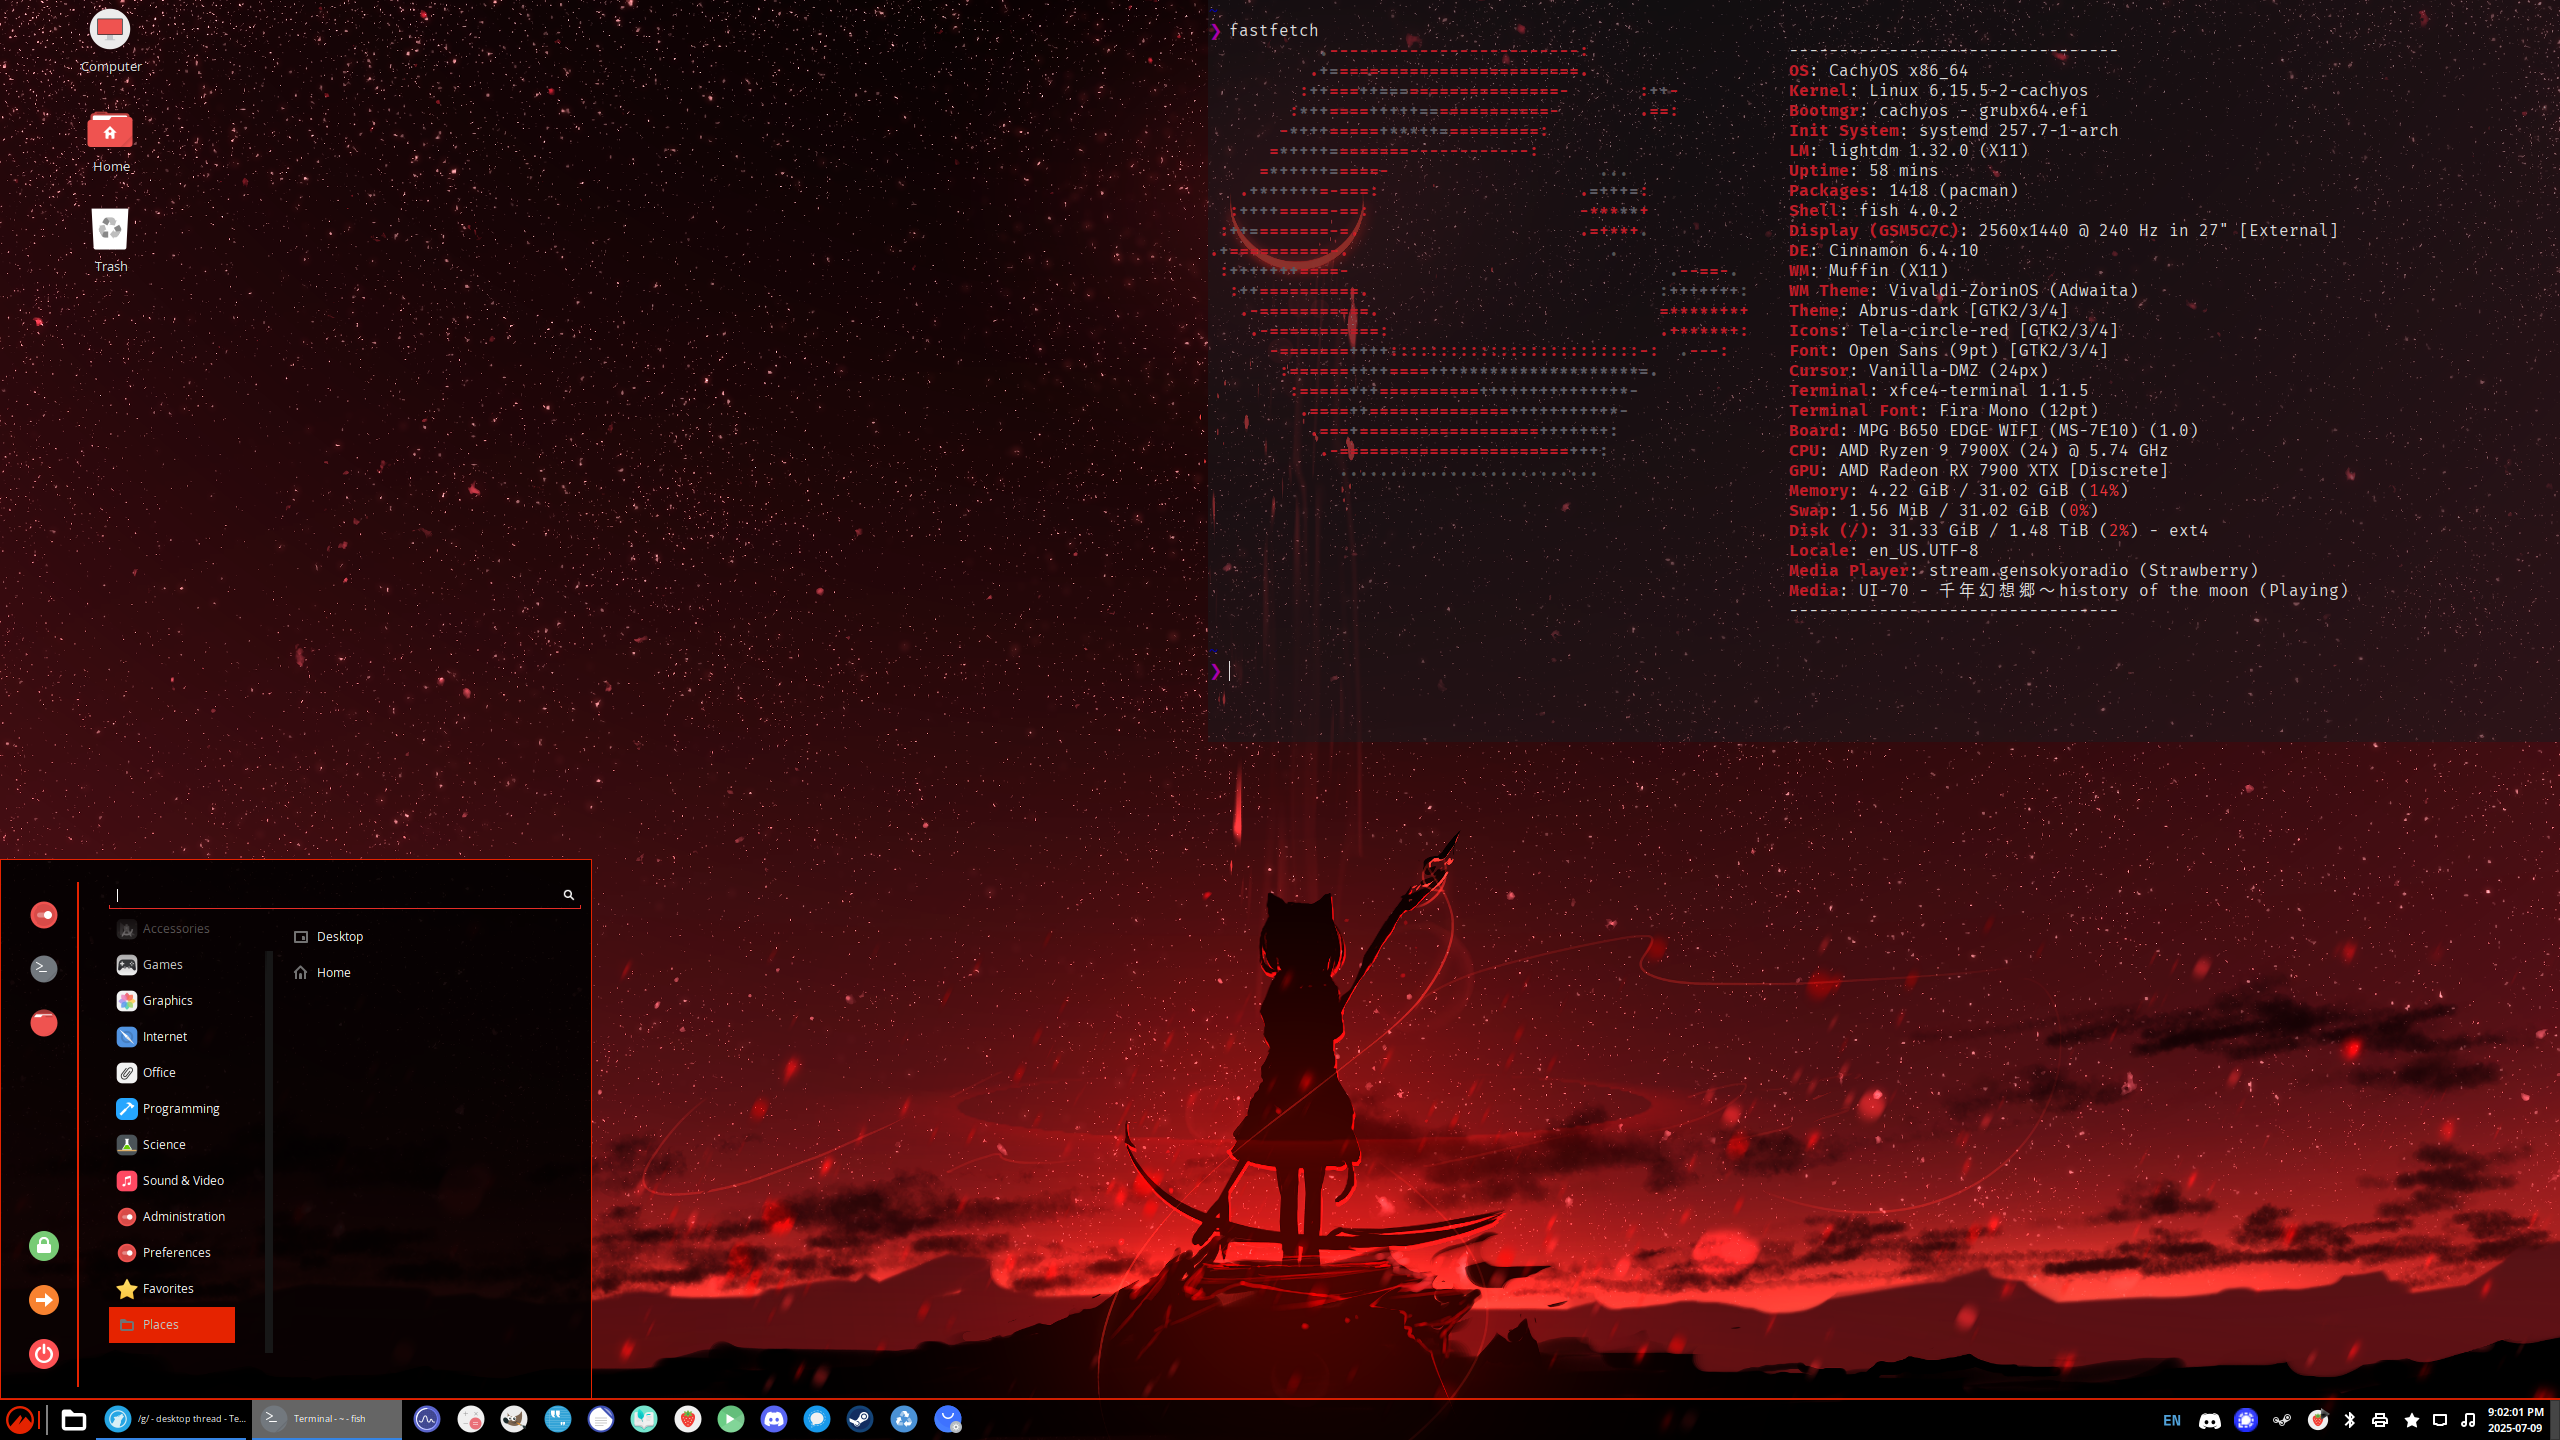Open the Bluetooth tray applet
This screenshot has height=1440, width=2560.
tap(2350, 1420)
